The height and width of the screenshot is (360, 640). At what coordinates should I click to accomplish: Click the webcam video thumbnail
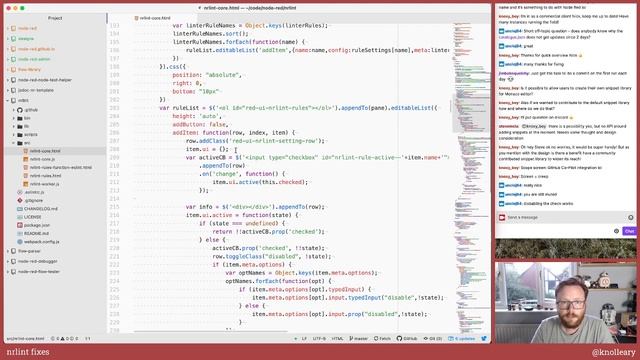[565, 302]
